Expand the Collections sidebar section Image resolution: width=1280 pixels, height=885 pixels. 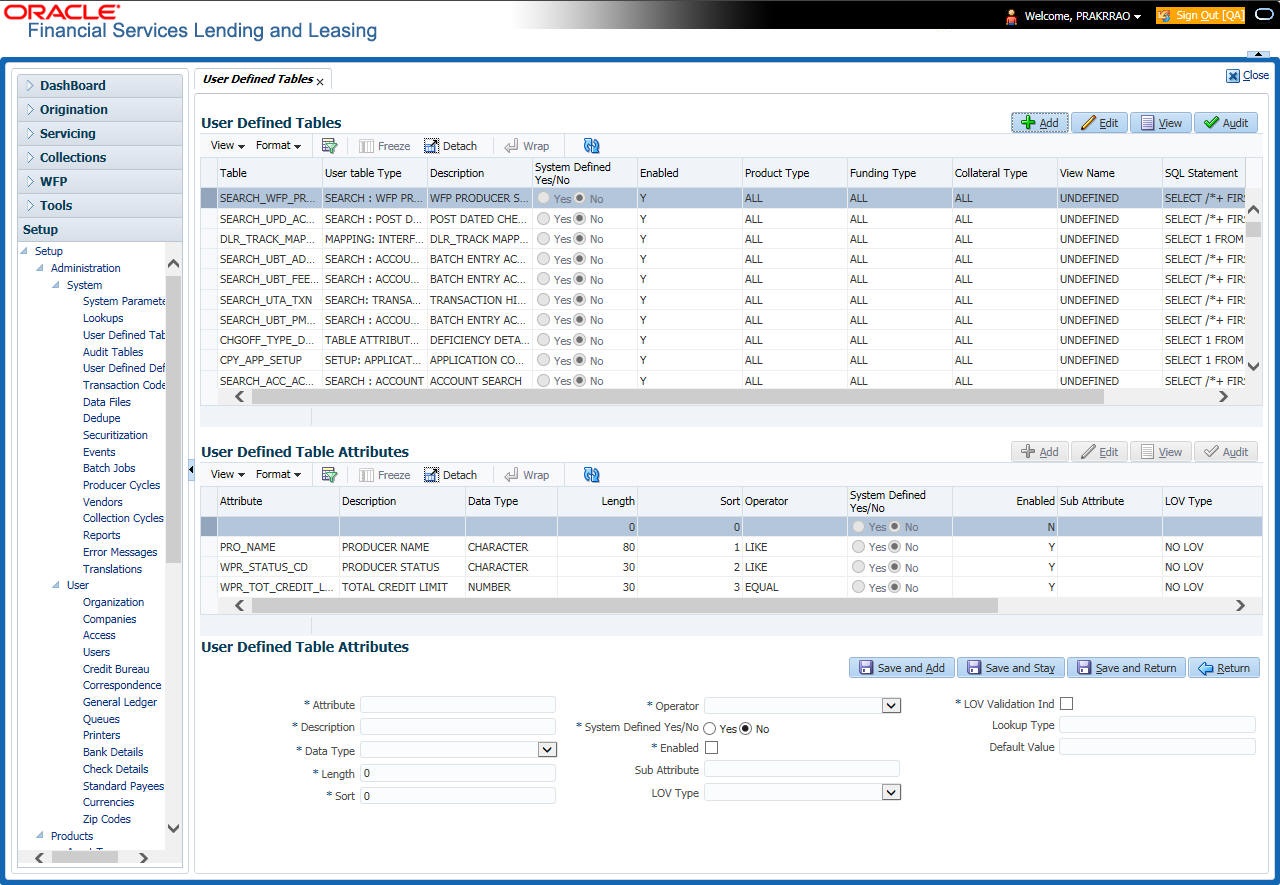[x=73, y=157]
